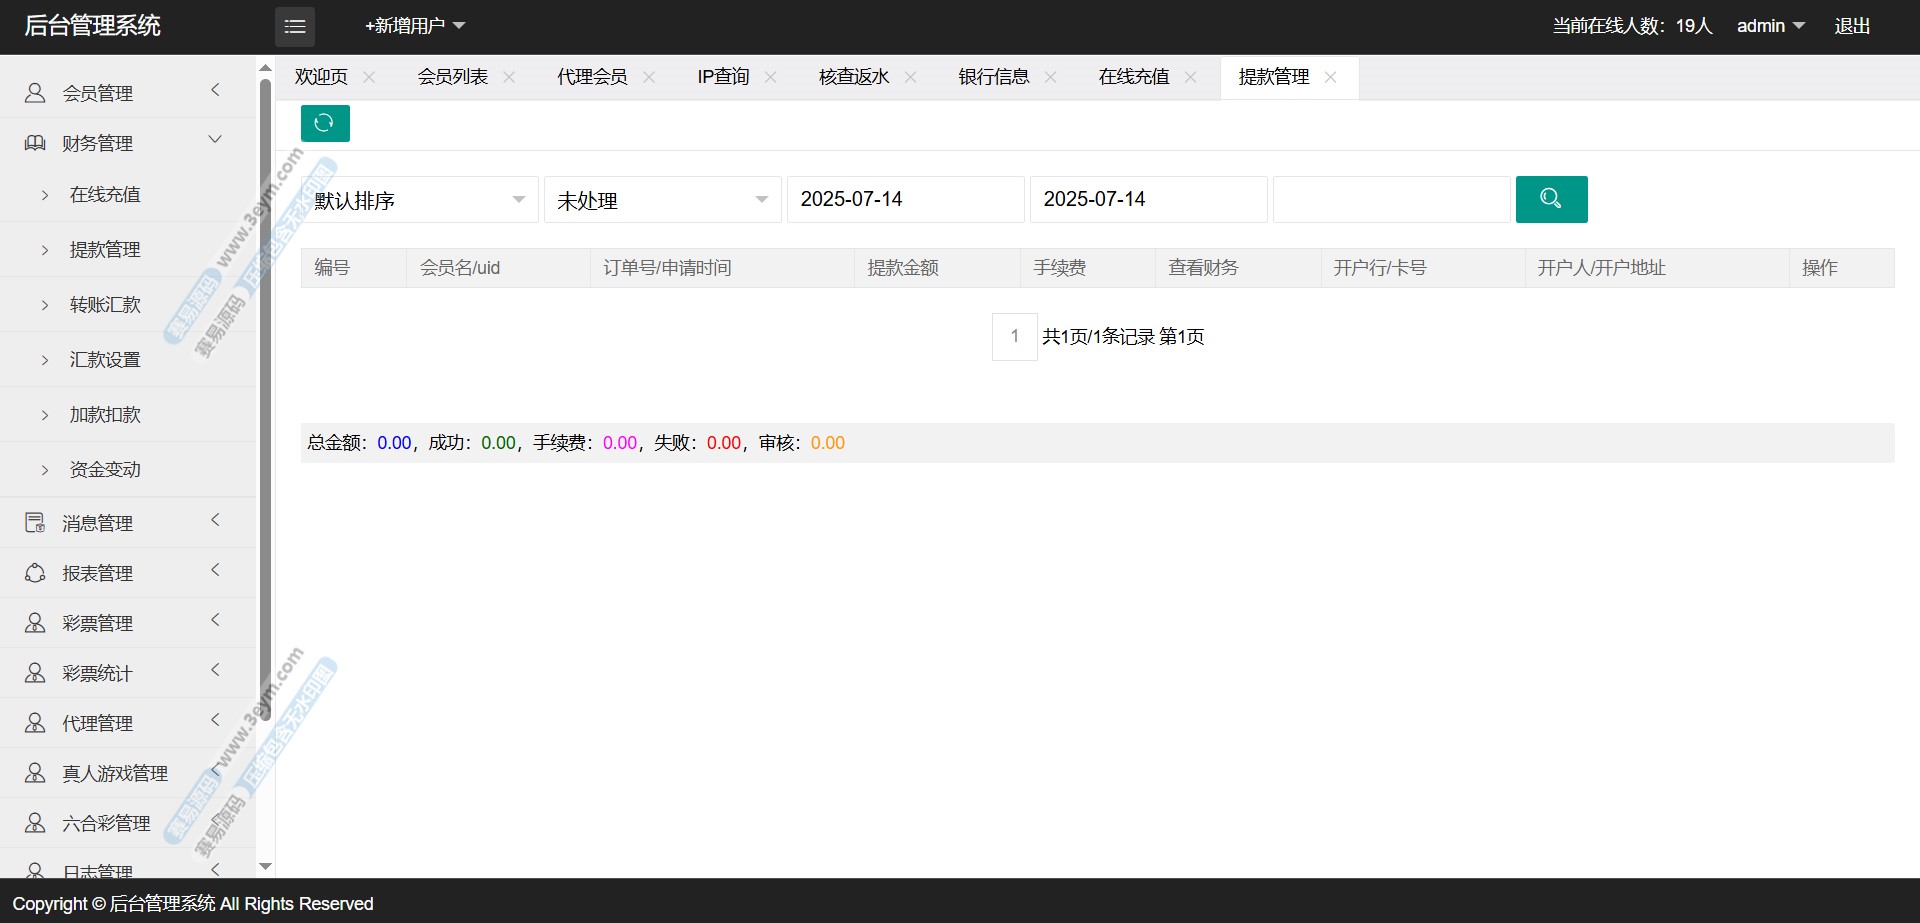Click the green search magnifier button

click(x=1551, y=199)
